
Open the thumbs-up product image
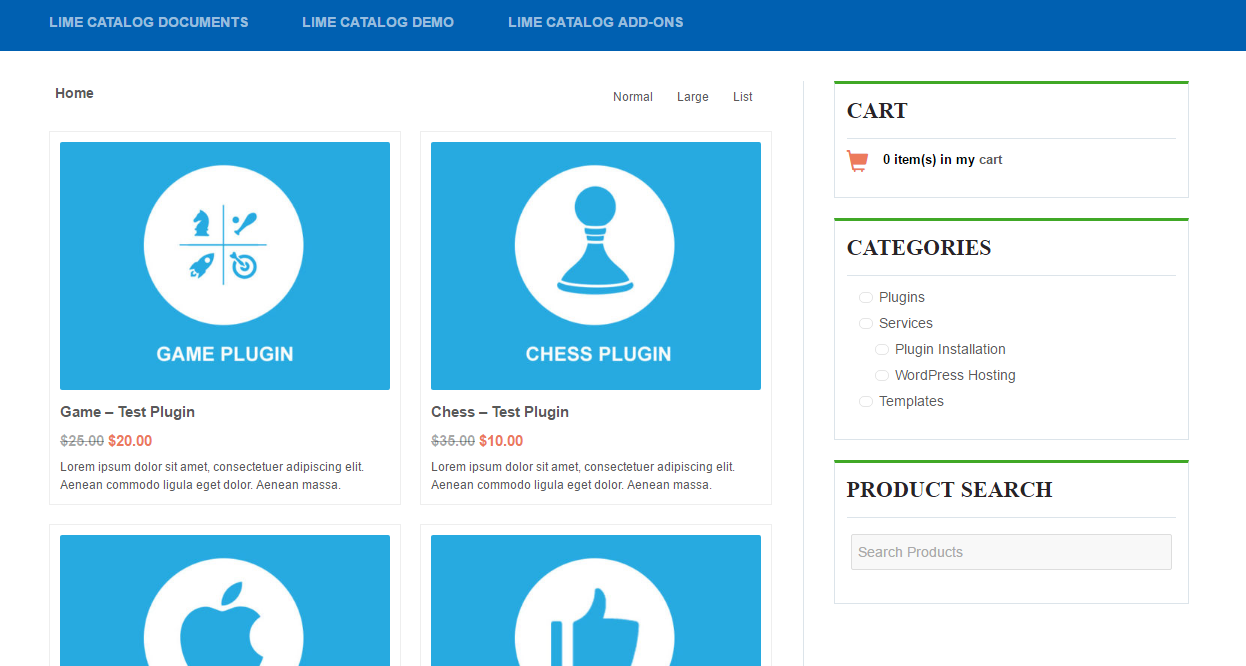(596, 600)
